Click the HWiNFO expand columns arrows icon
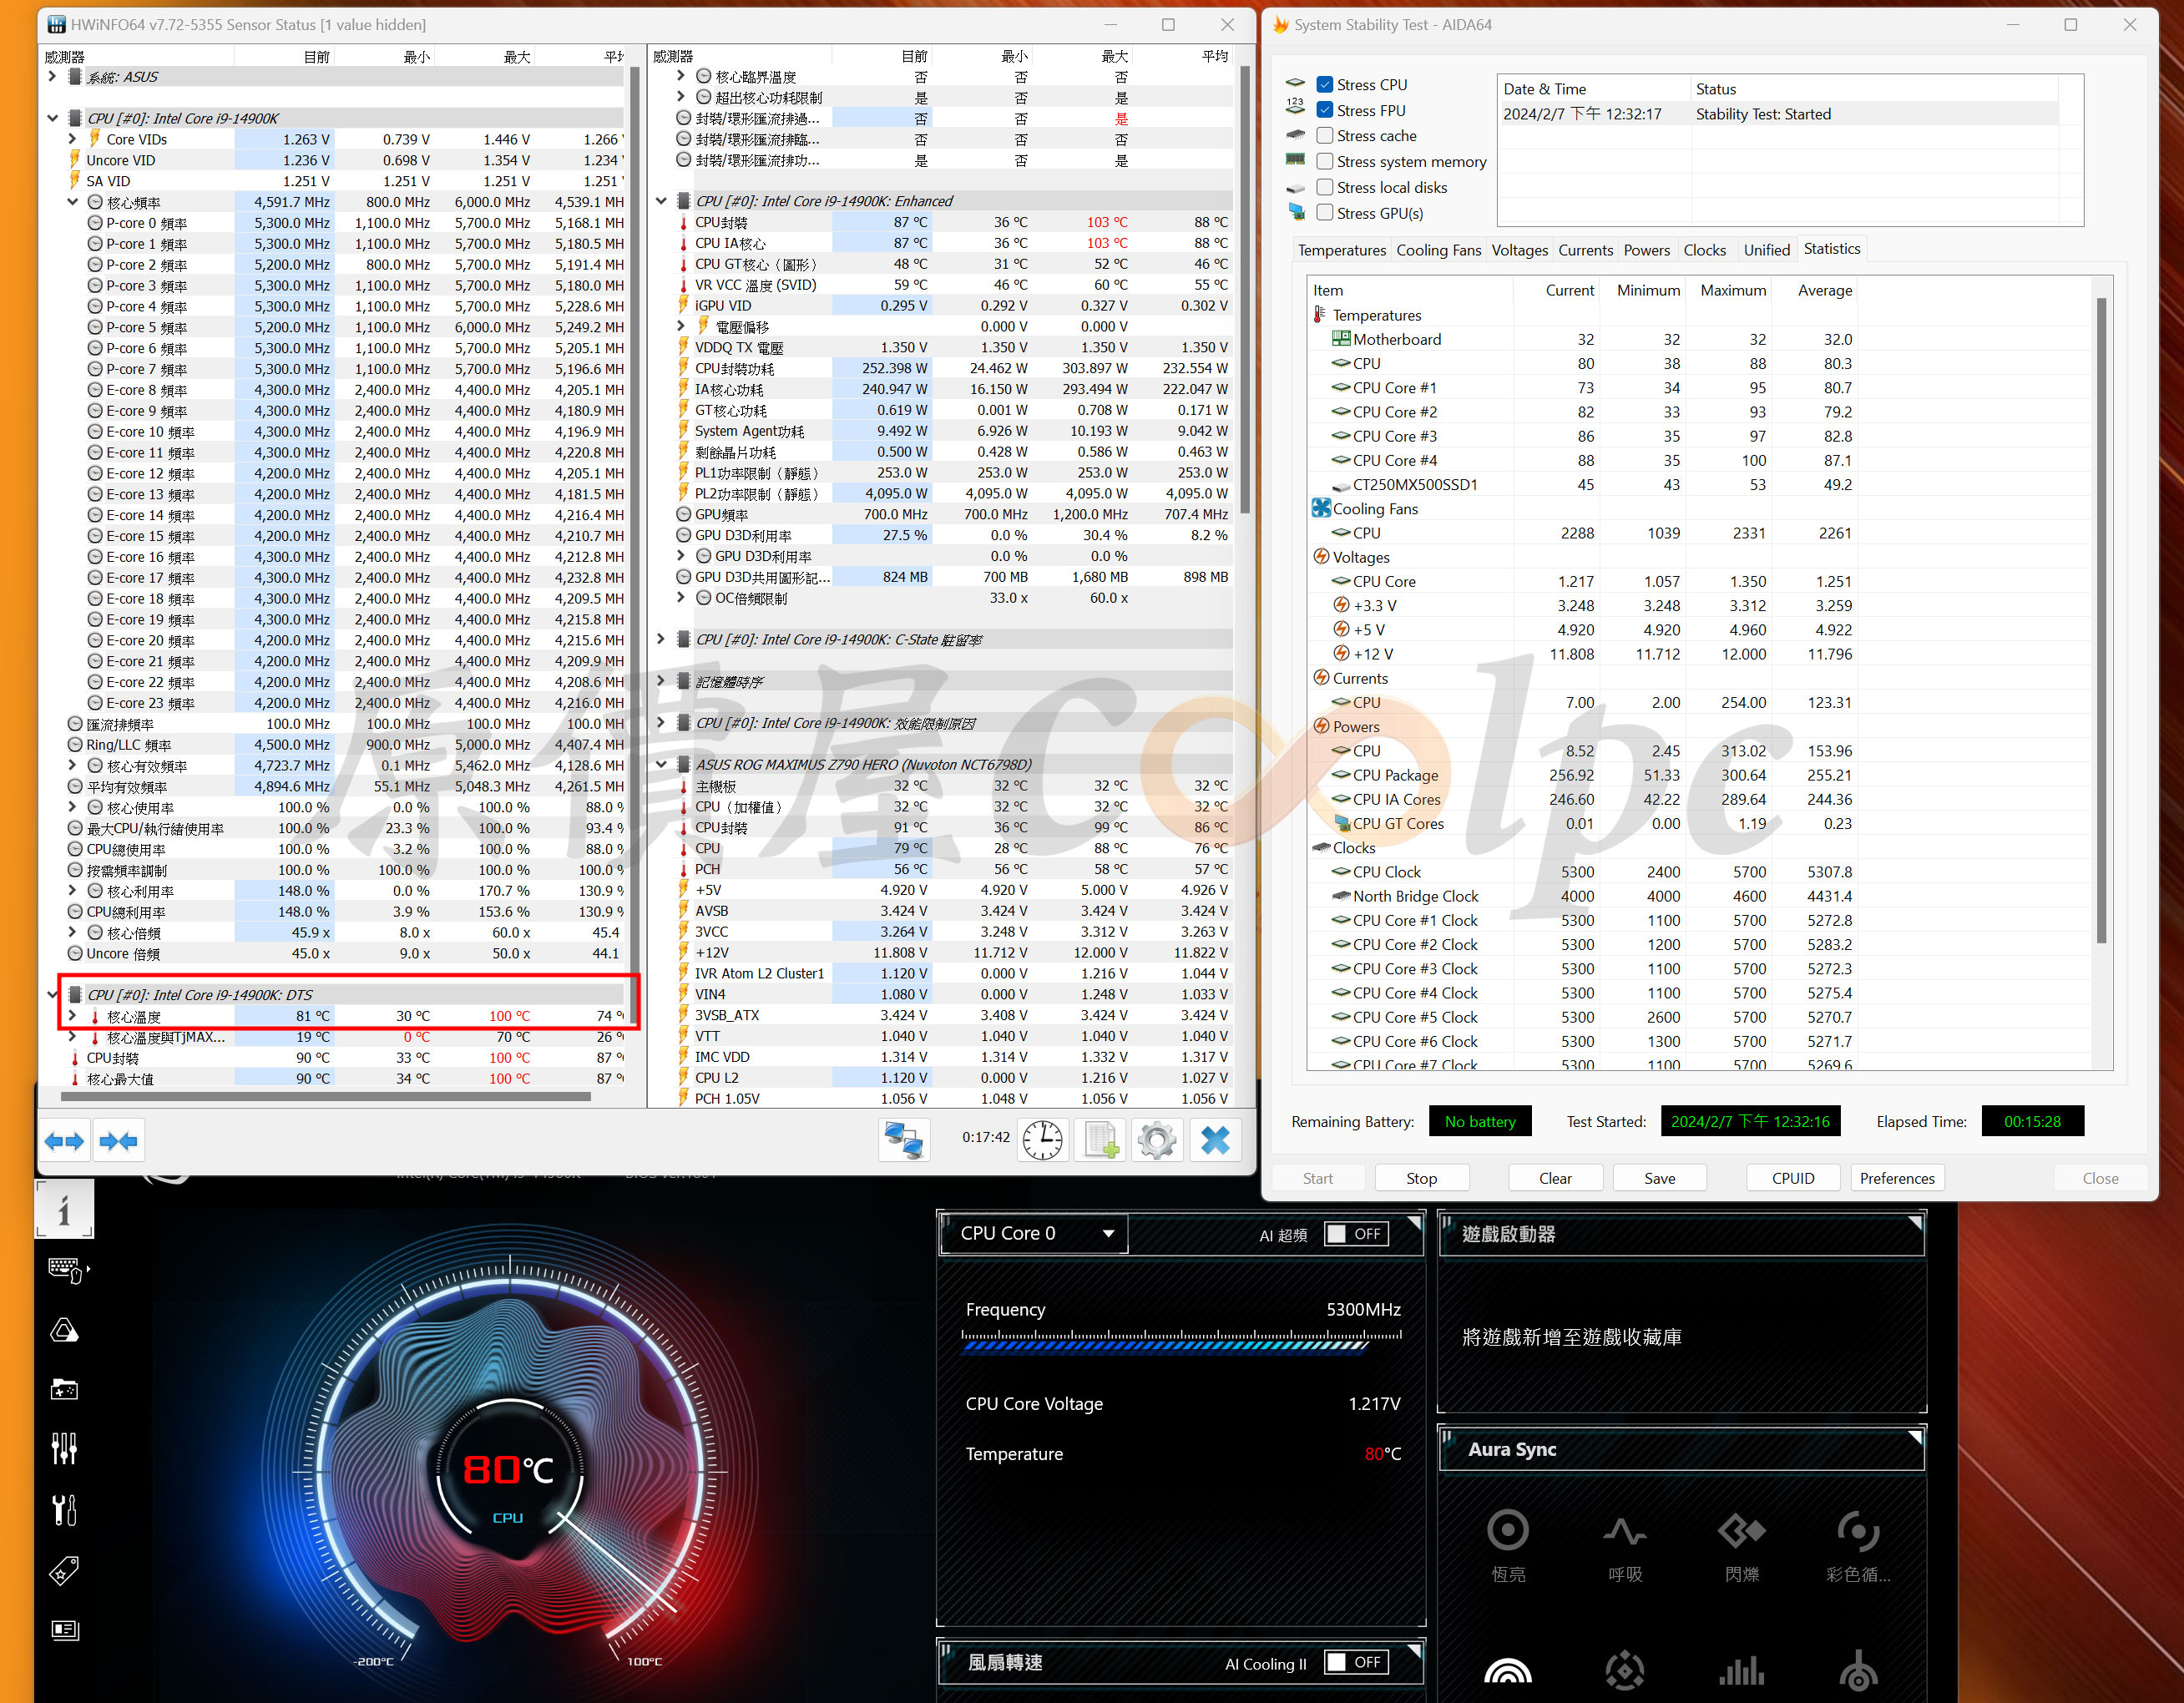The height and width of the screenshot is (1703, 2184). point(64,1141)
